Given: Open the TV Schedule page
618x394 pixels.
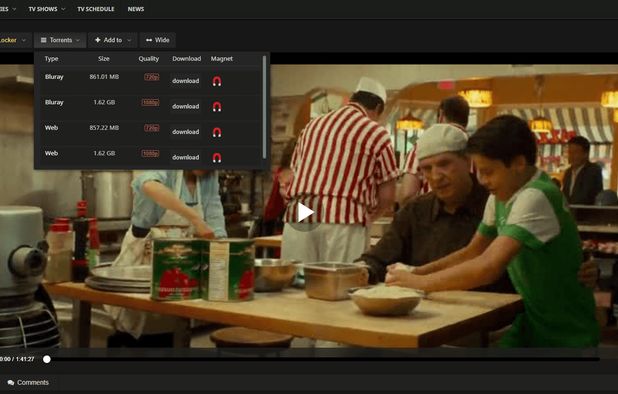Looking at the screenshot, I should [96, 9].
